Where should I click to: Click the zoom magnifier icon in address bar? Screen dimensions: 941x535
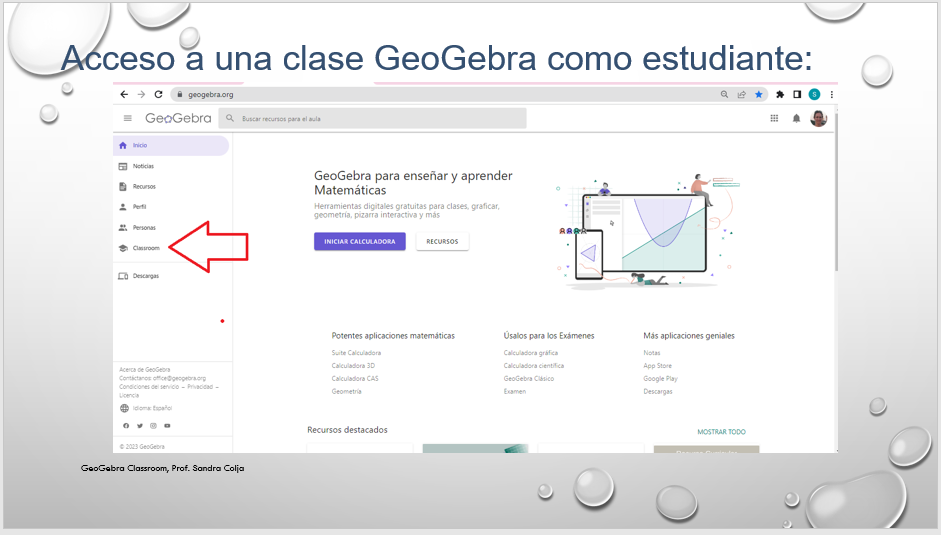tap(724, 94)
